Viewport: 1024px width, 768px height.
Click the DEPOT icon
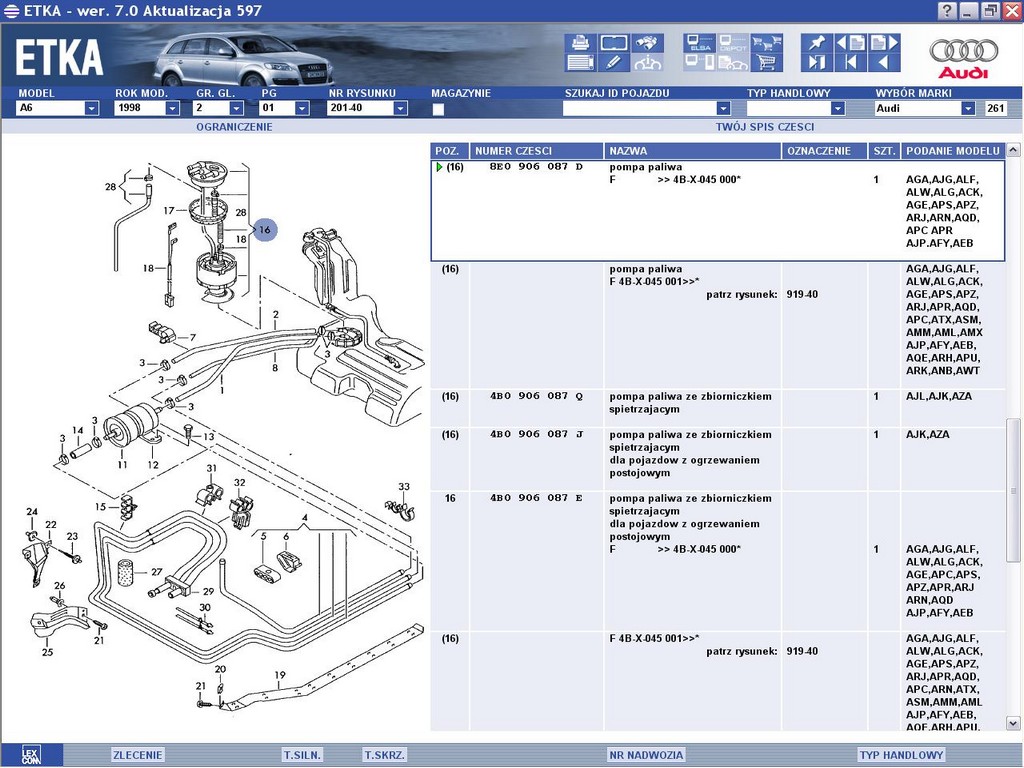pos(733,43)
